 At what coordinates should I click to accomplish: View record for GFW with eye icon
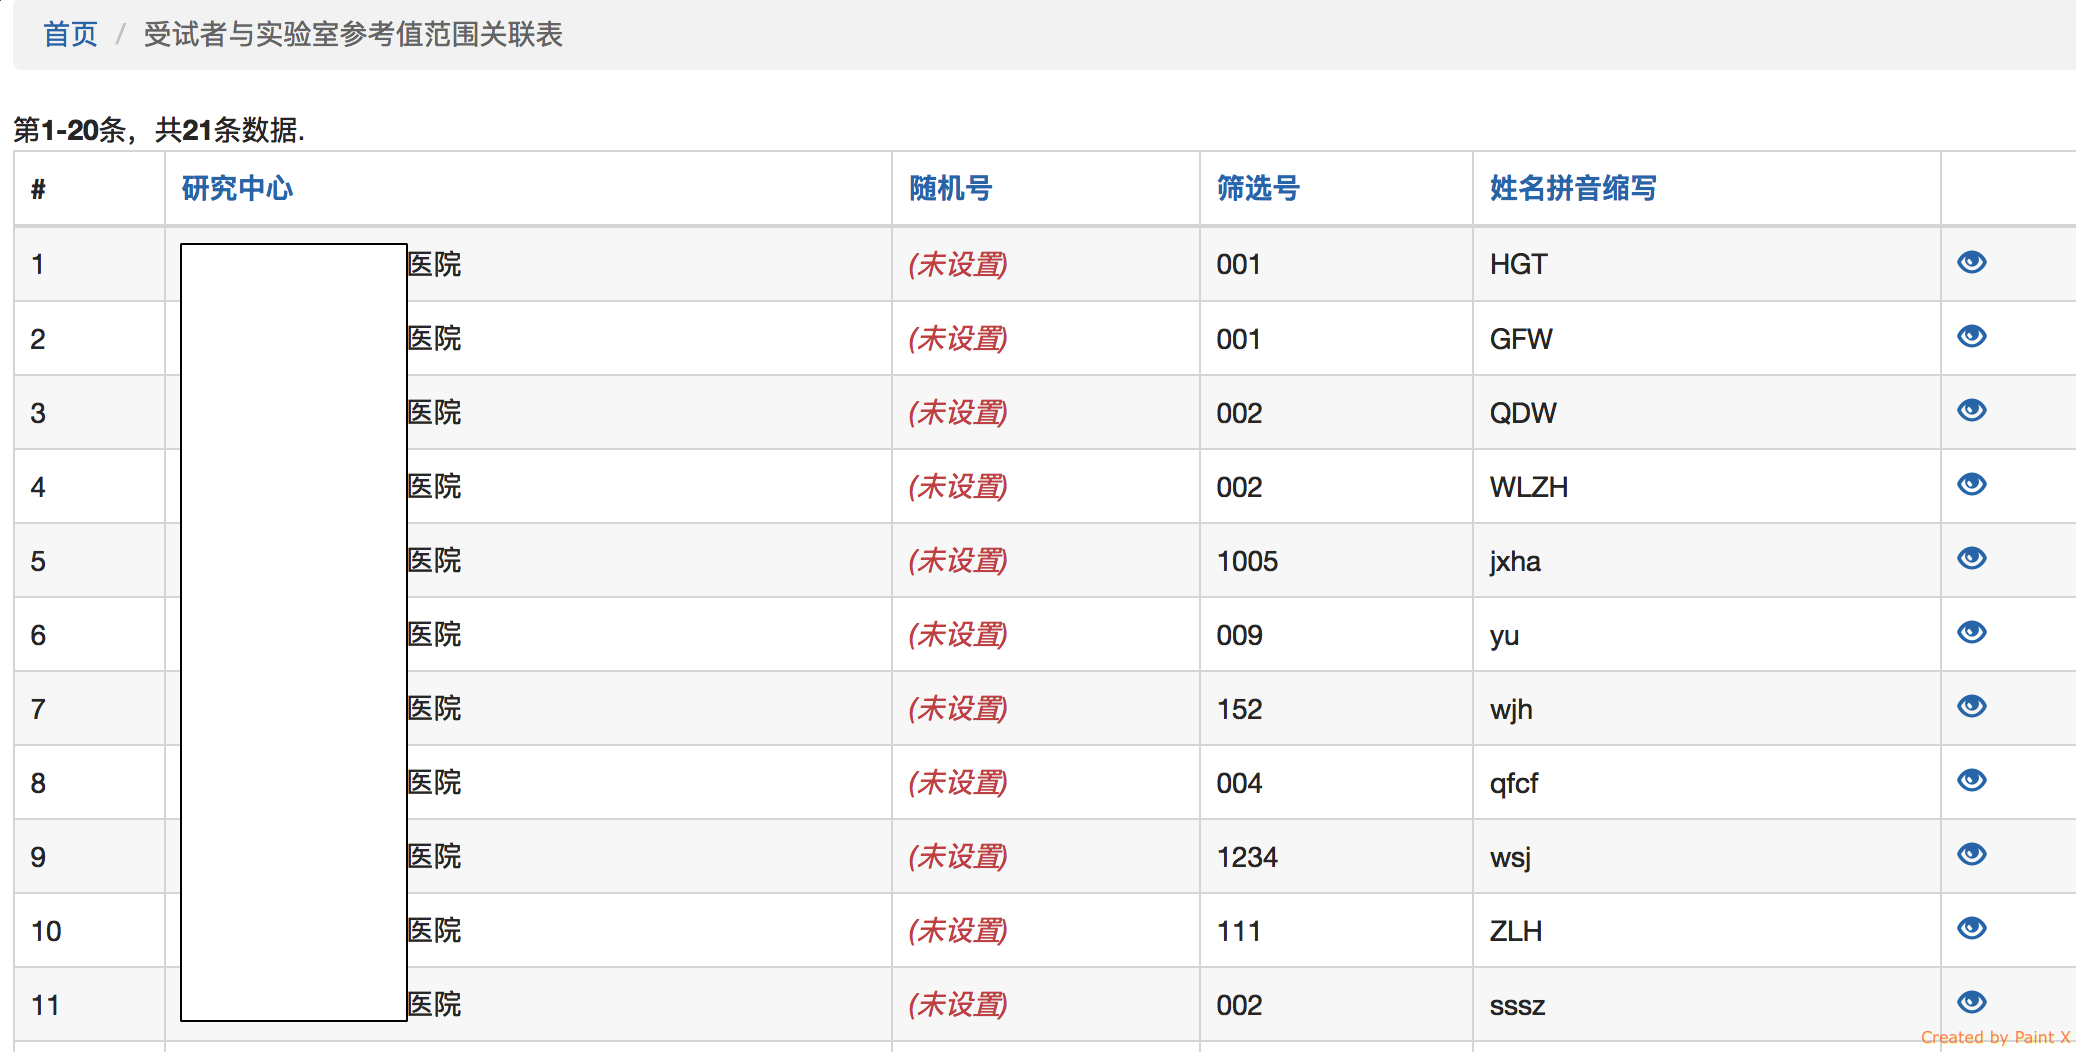click(x=1972, y=336)
